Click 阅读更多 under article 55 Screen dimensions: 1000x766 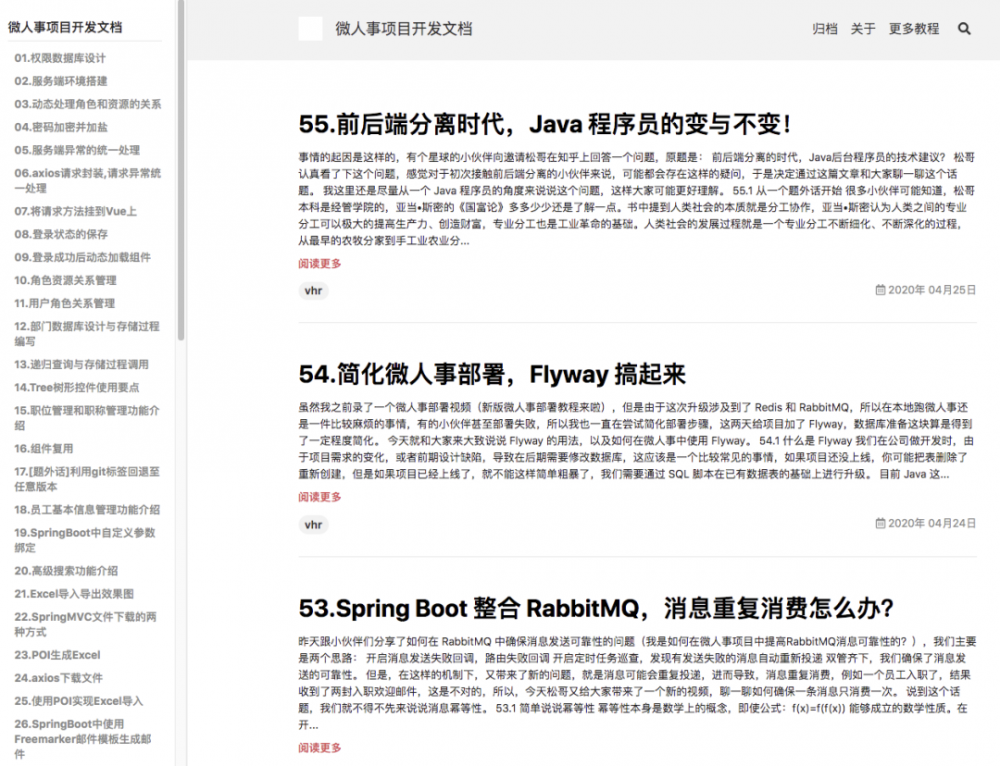click(x=316, y=261)
